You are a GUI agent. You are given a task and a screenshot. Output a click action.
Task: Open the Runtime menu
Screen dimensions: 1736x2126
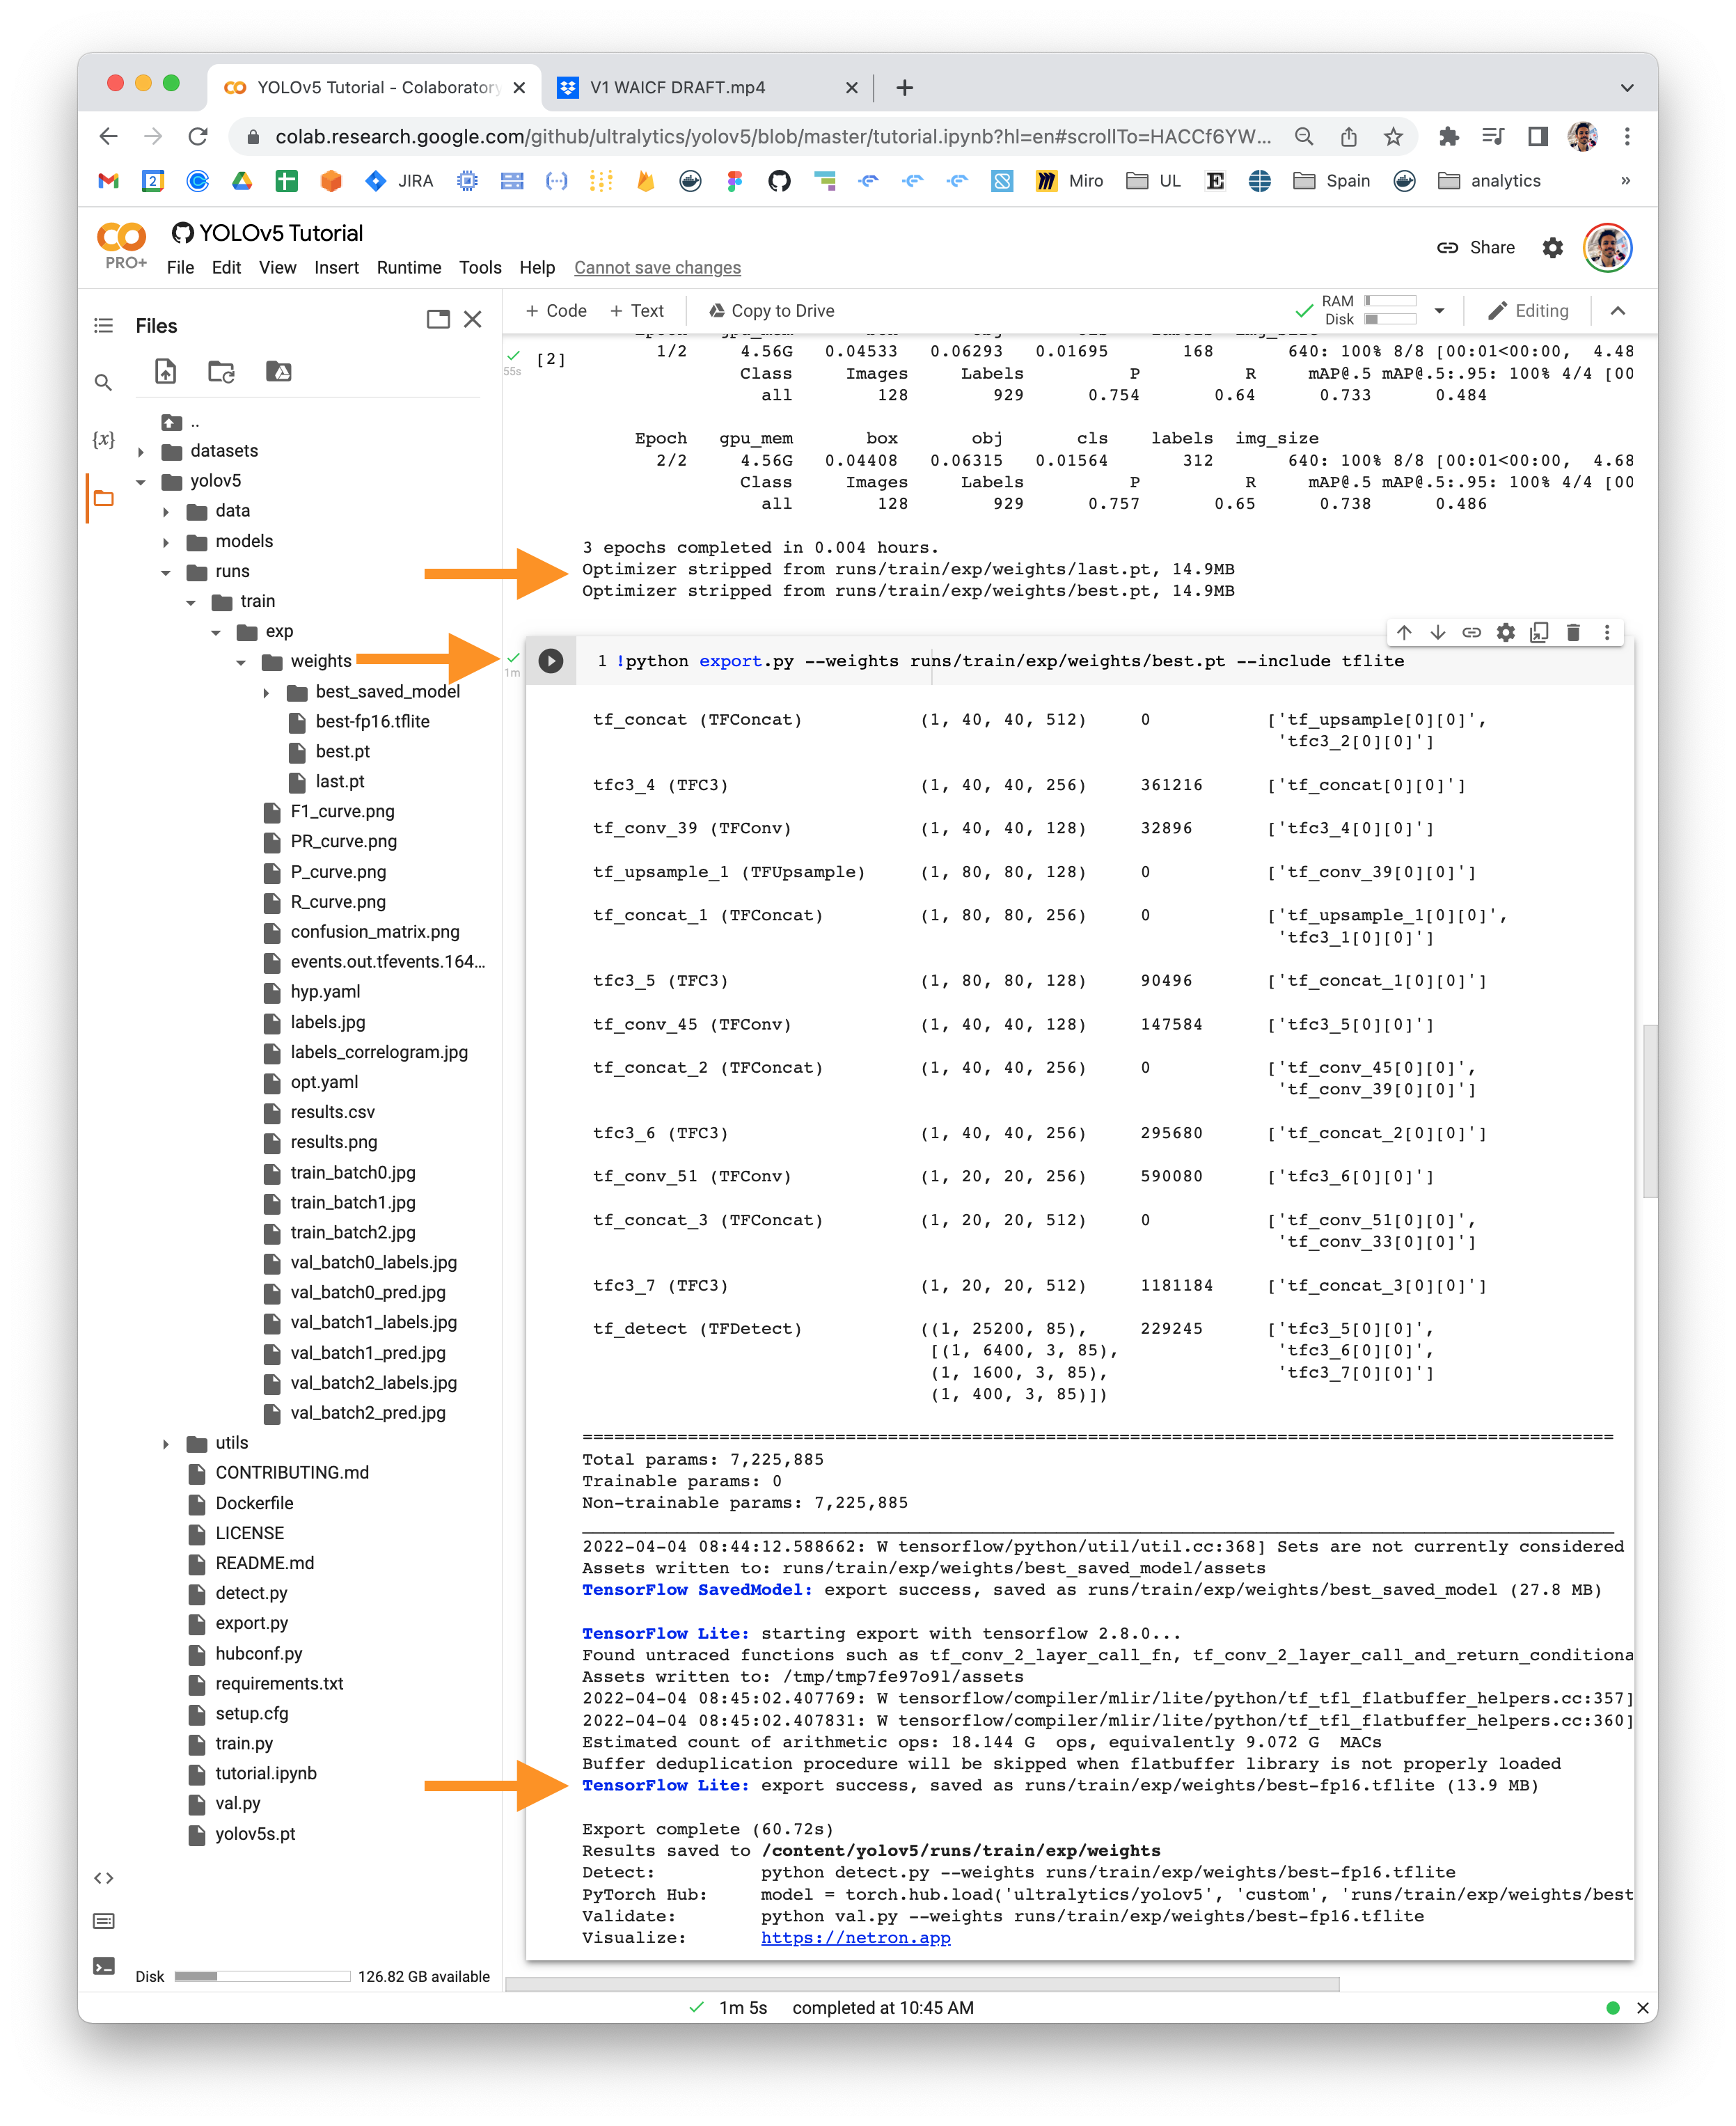409,267
